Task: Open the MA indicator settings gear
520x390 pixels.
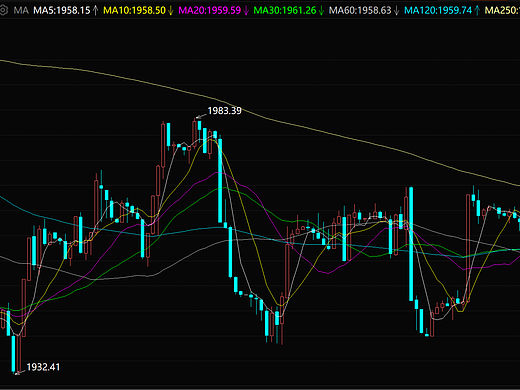Action: click(3, 10)
